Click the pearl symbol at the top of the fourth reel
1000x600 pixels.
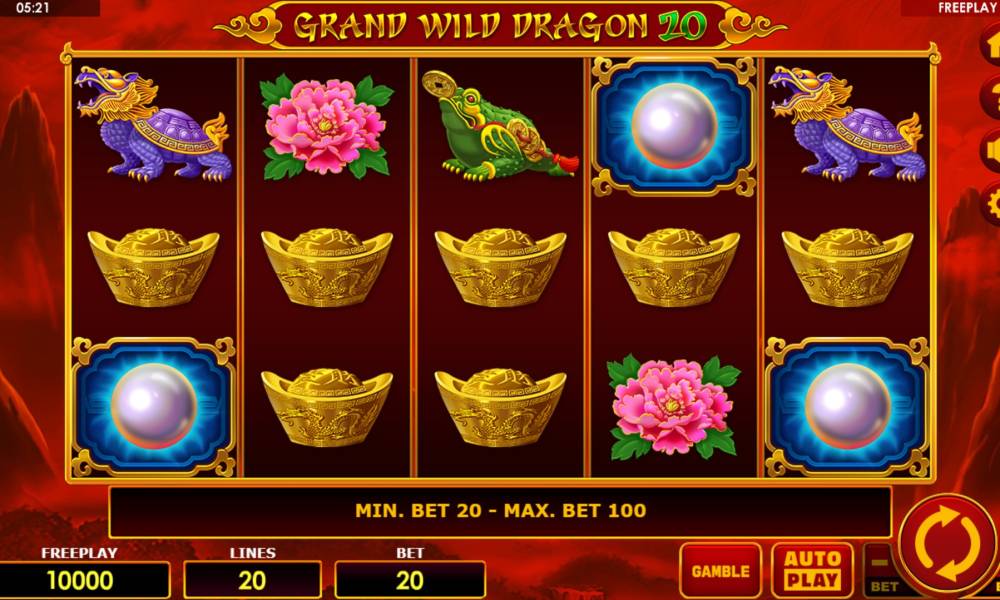click(674, 126)
